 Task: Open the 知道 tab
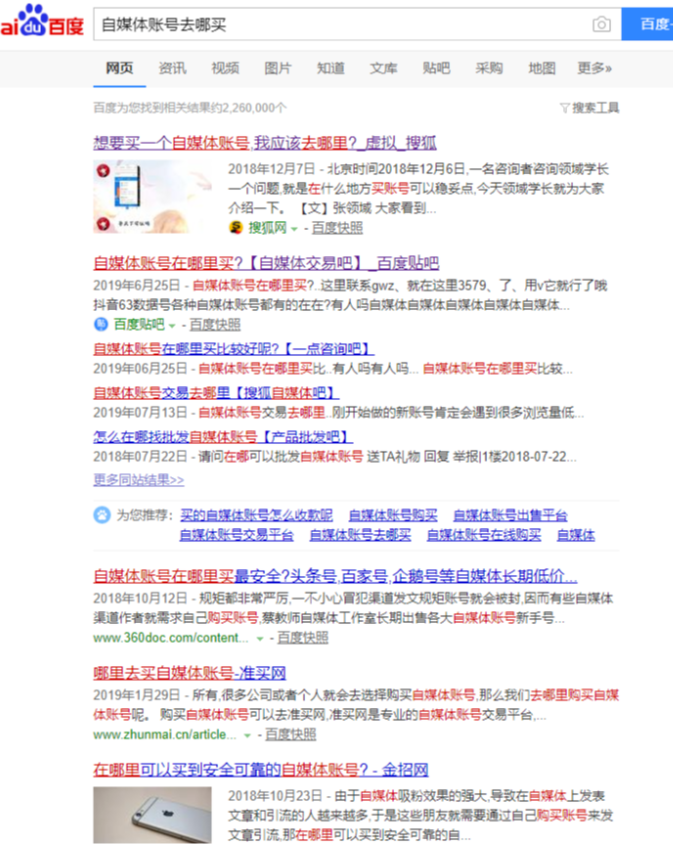(x=331, y=68)
